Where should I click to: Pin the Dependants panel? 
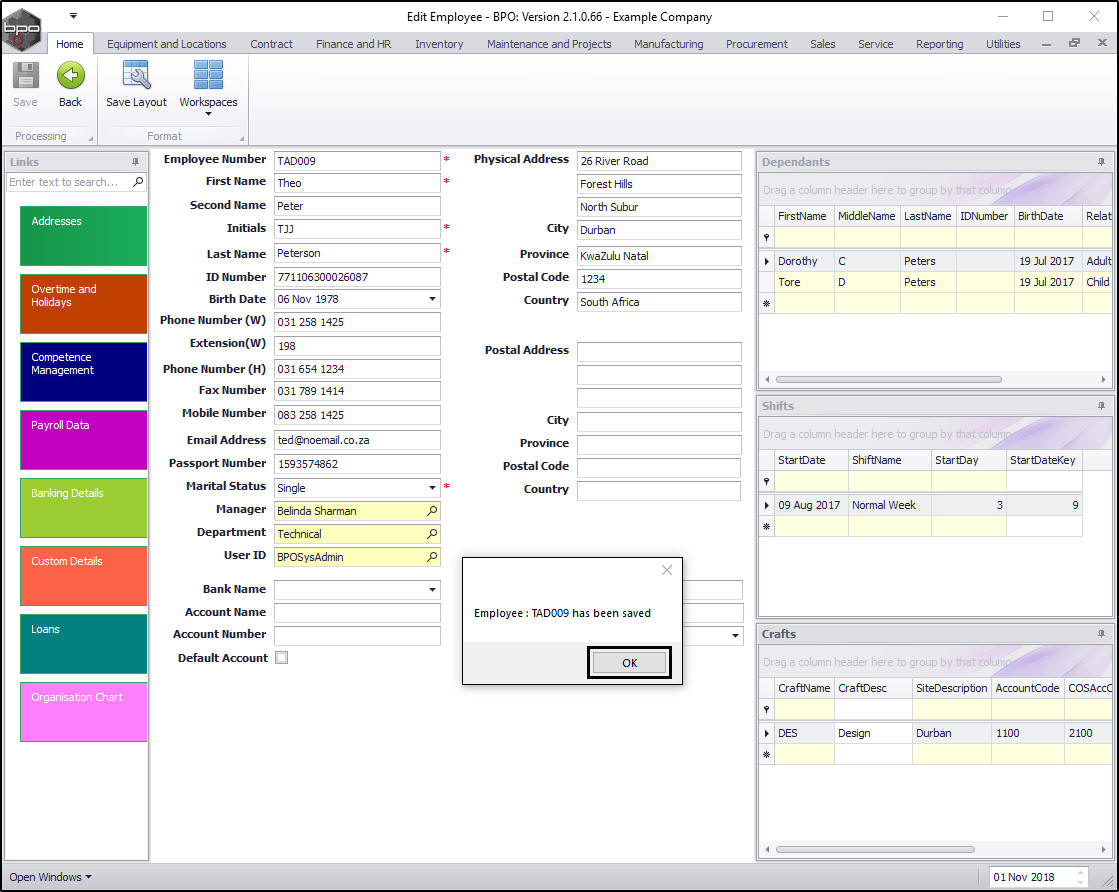pyautogui.click(x=1101, y=162)
